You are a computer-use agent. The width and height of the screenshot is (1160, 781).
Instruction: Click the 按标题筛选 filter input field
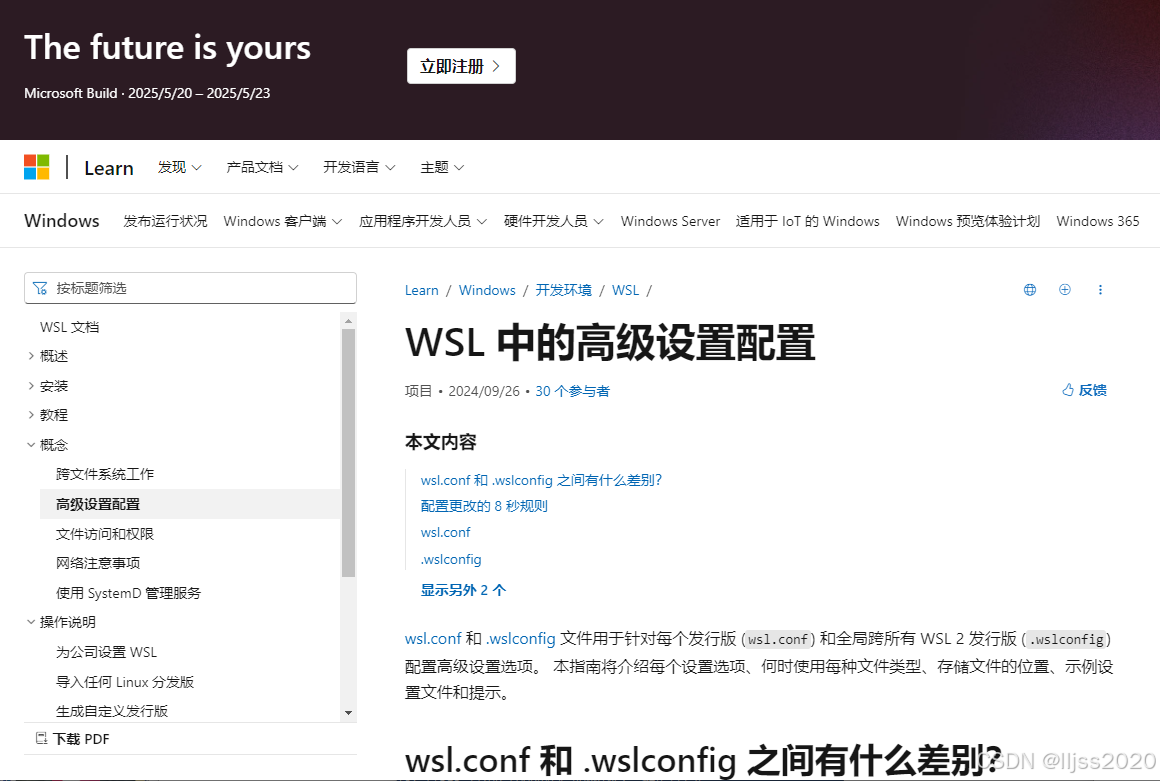coord(190,288)
